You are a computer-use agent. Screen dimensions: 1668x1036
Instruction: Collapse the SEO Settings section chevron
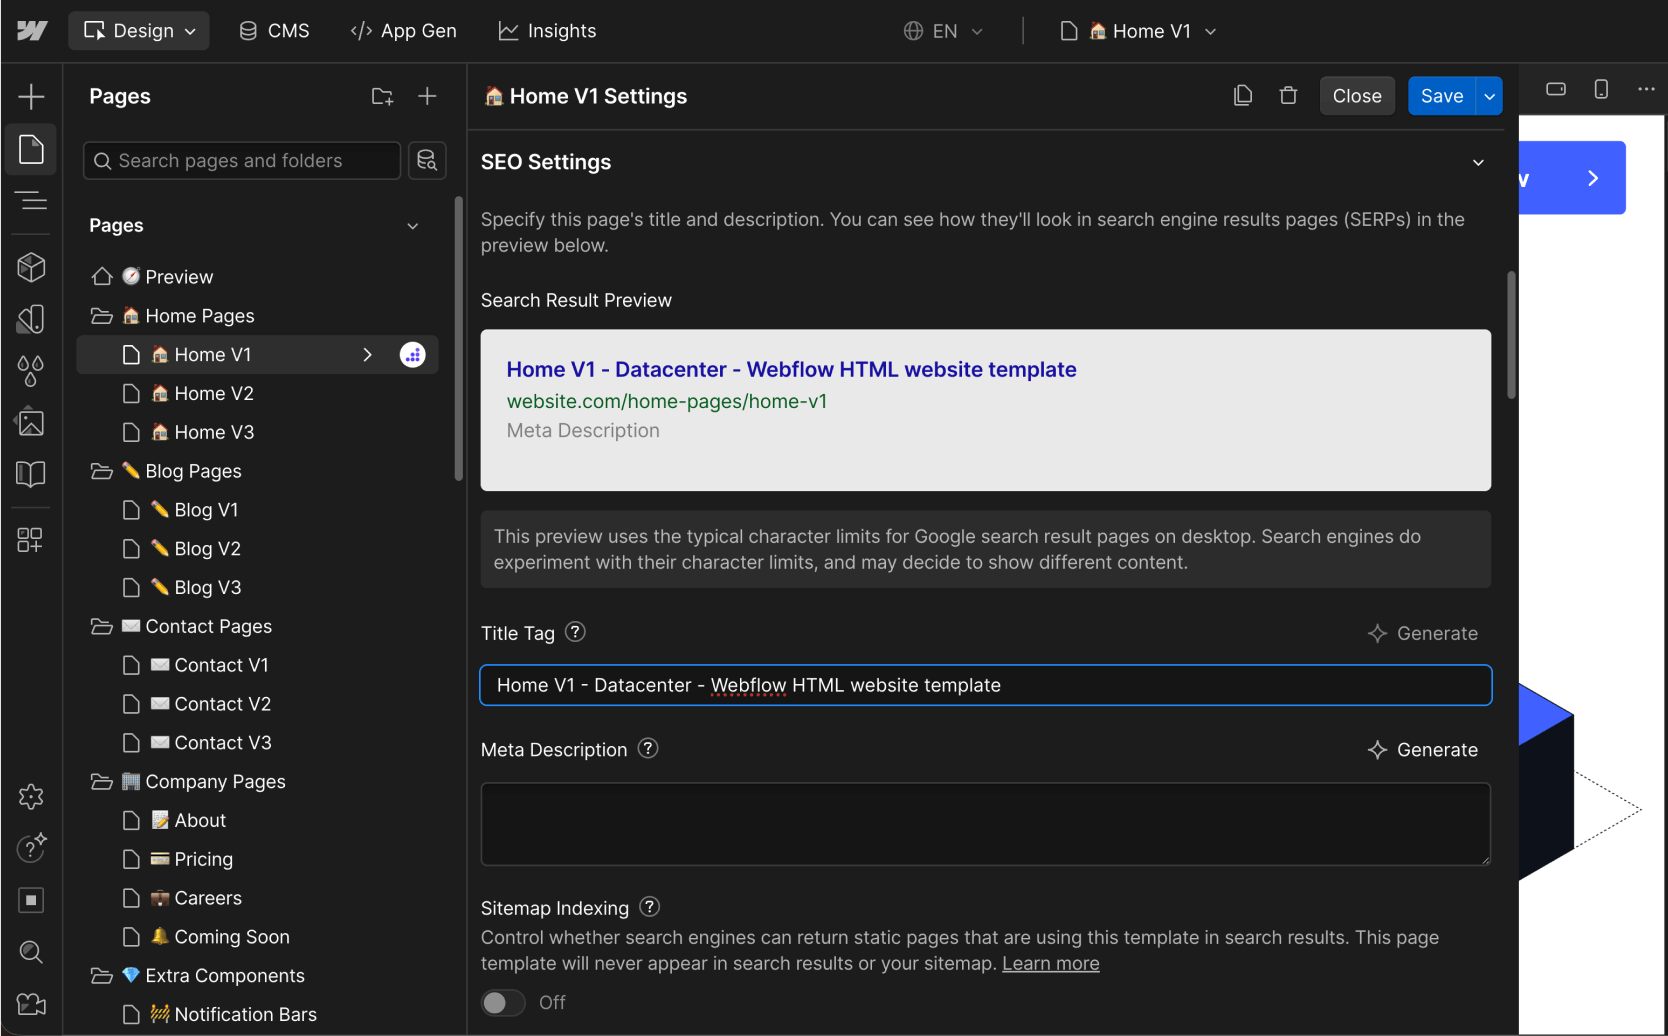[x=1479, y=161]
